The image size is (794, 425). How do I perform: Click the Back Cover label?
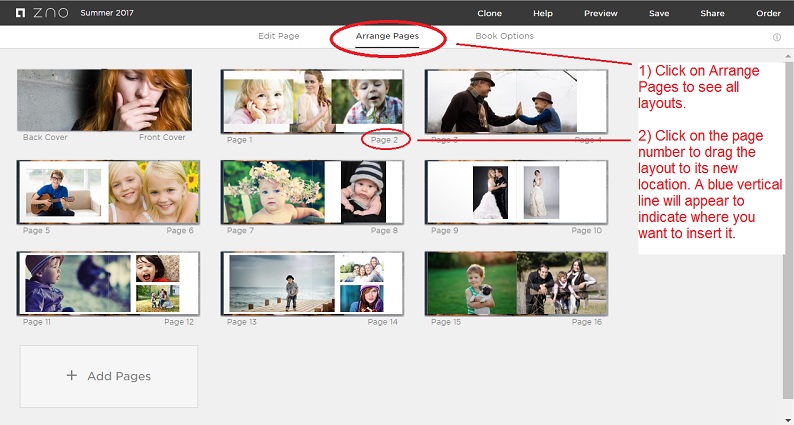pos(45,137)
